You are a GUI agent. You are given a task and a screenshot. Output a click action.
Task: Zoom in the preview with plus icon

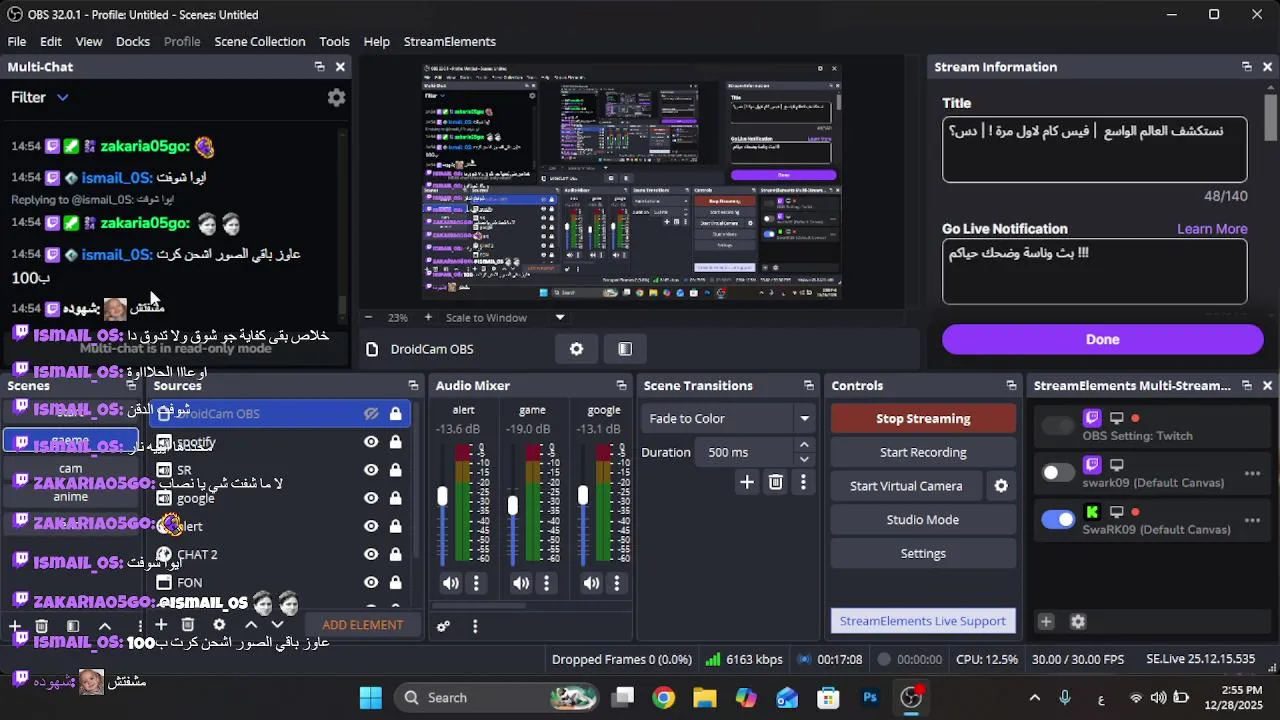point(428,317)
